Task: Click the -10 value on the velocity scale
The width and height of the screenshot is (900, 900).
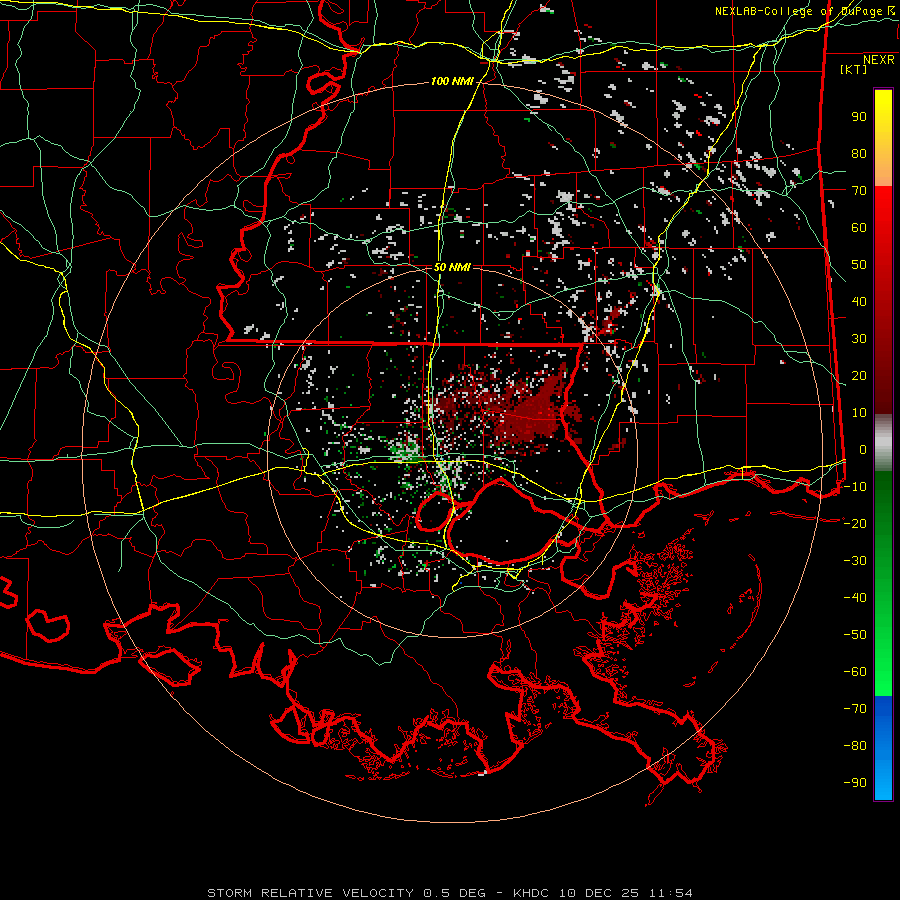Action: (855, 487)
